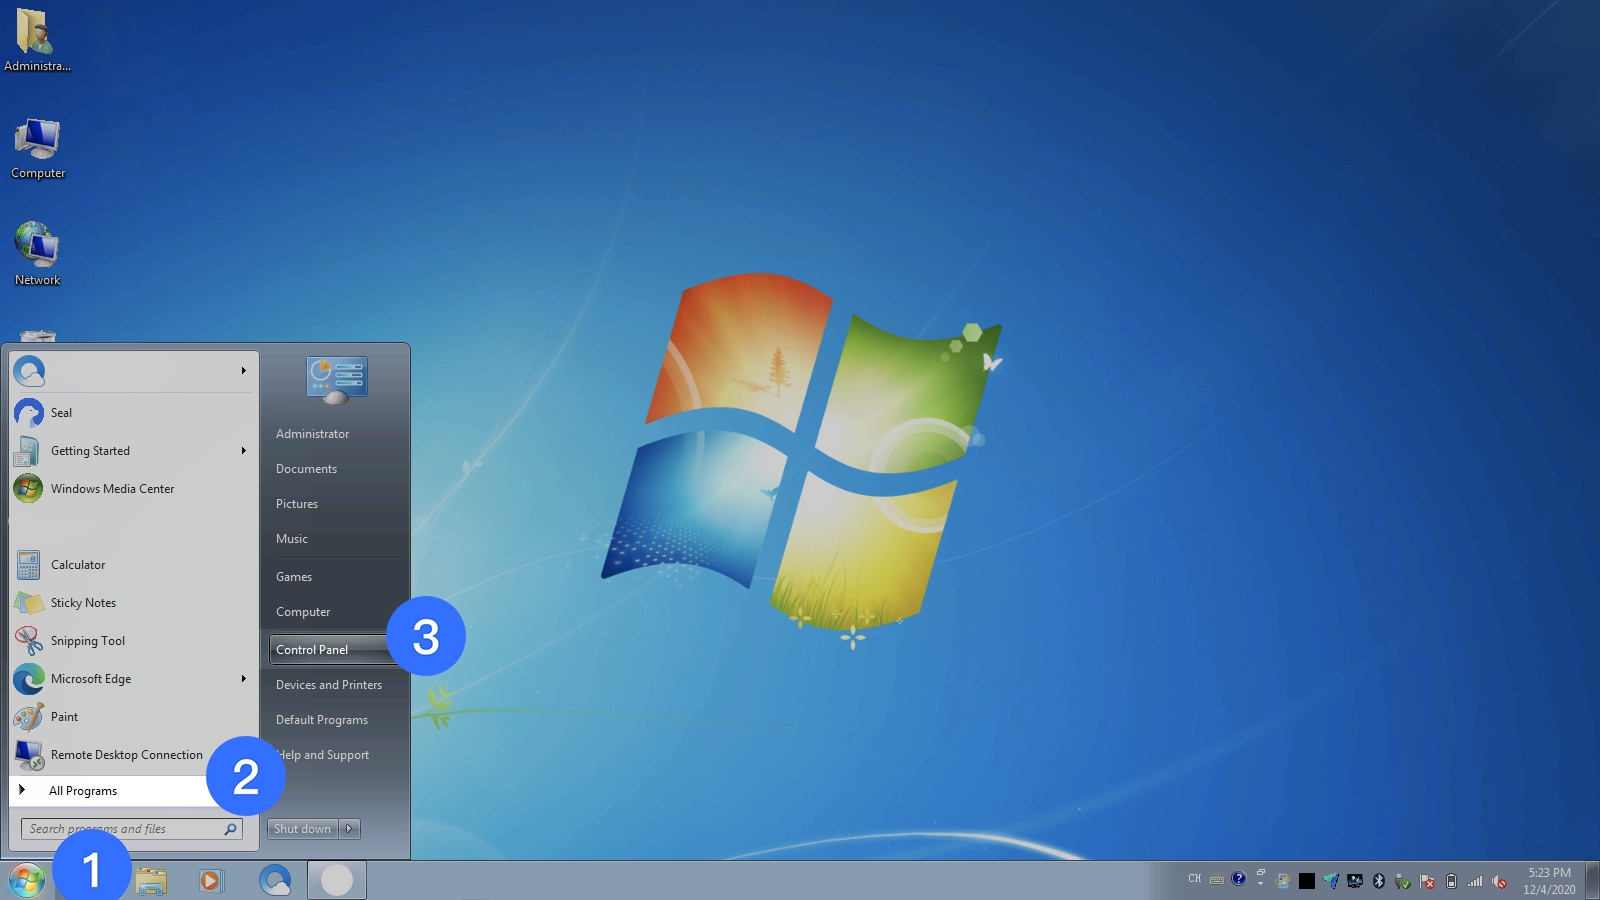
Task: Check the battery status icon
Action: (1451, 881)
